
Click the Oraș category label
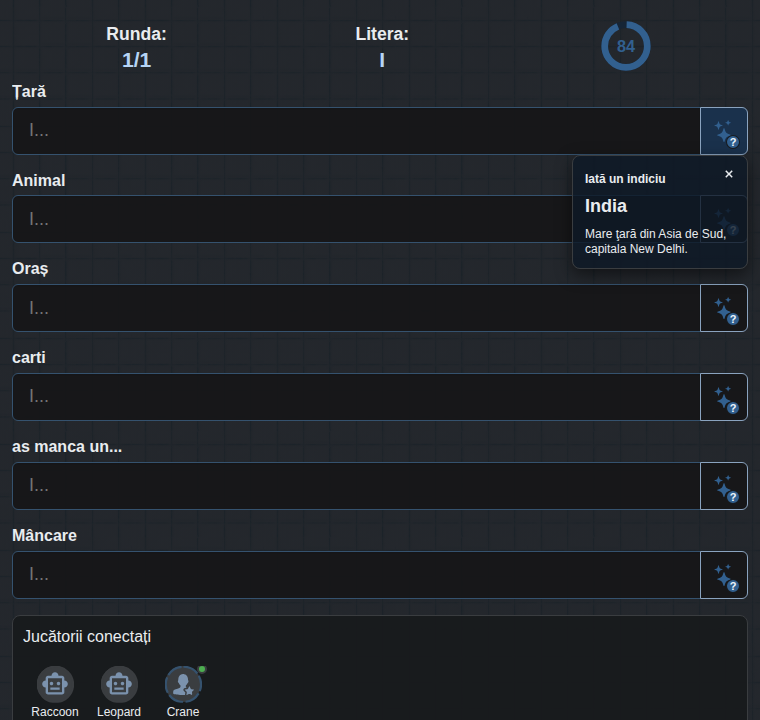click(x=30, y=269)
